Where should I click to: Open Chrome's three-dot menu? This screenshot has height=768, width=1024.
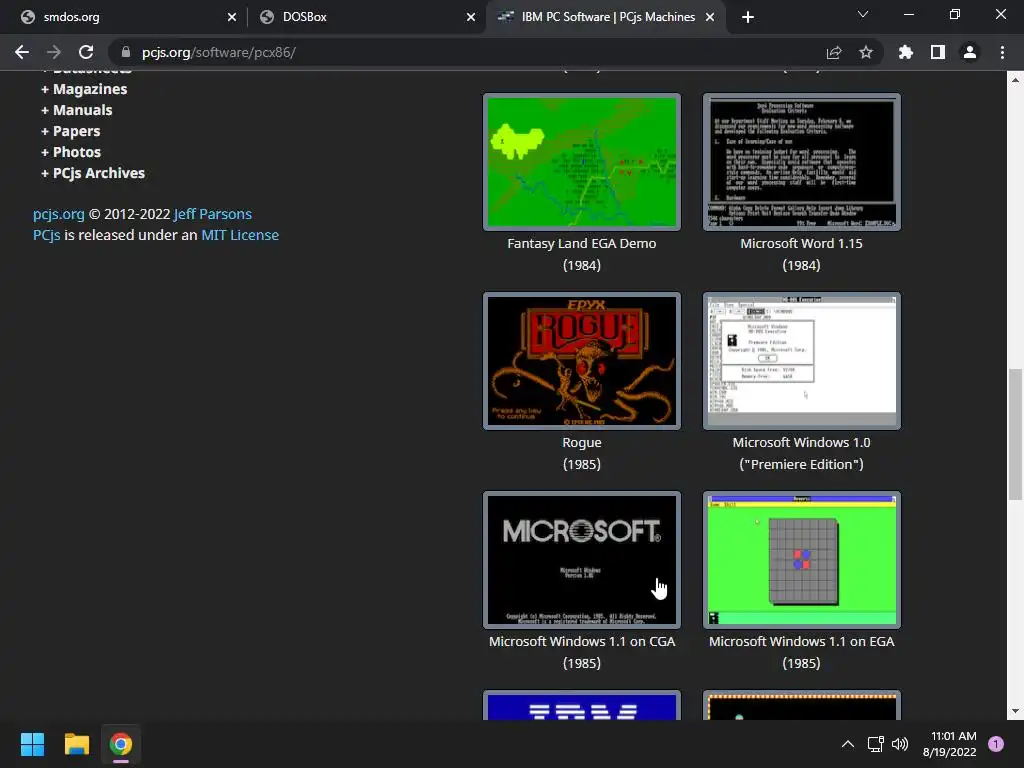point(1002,52)
